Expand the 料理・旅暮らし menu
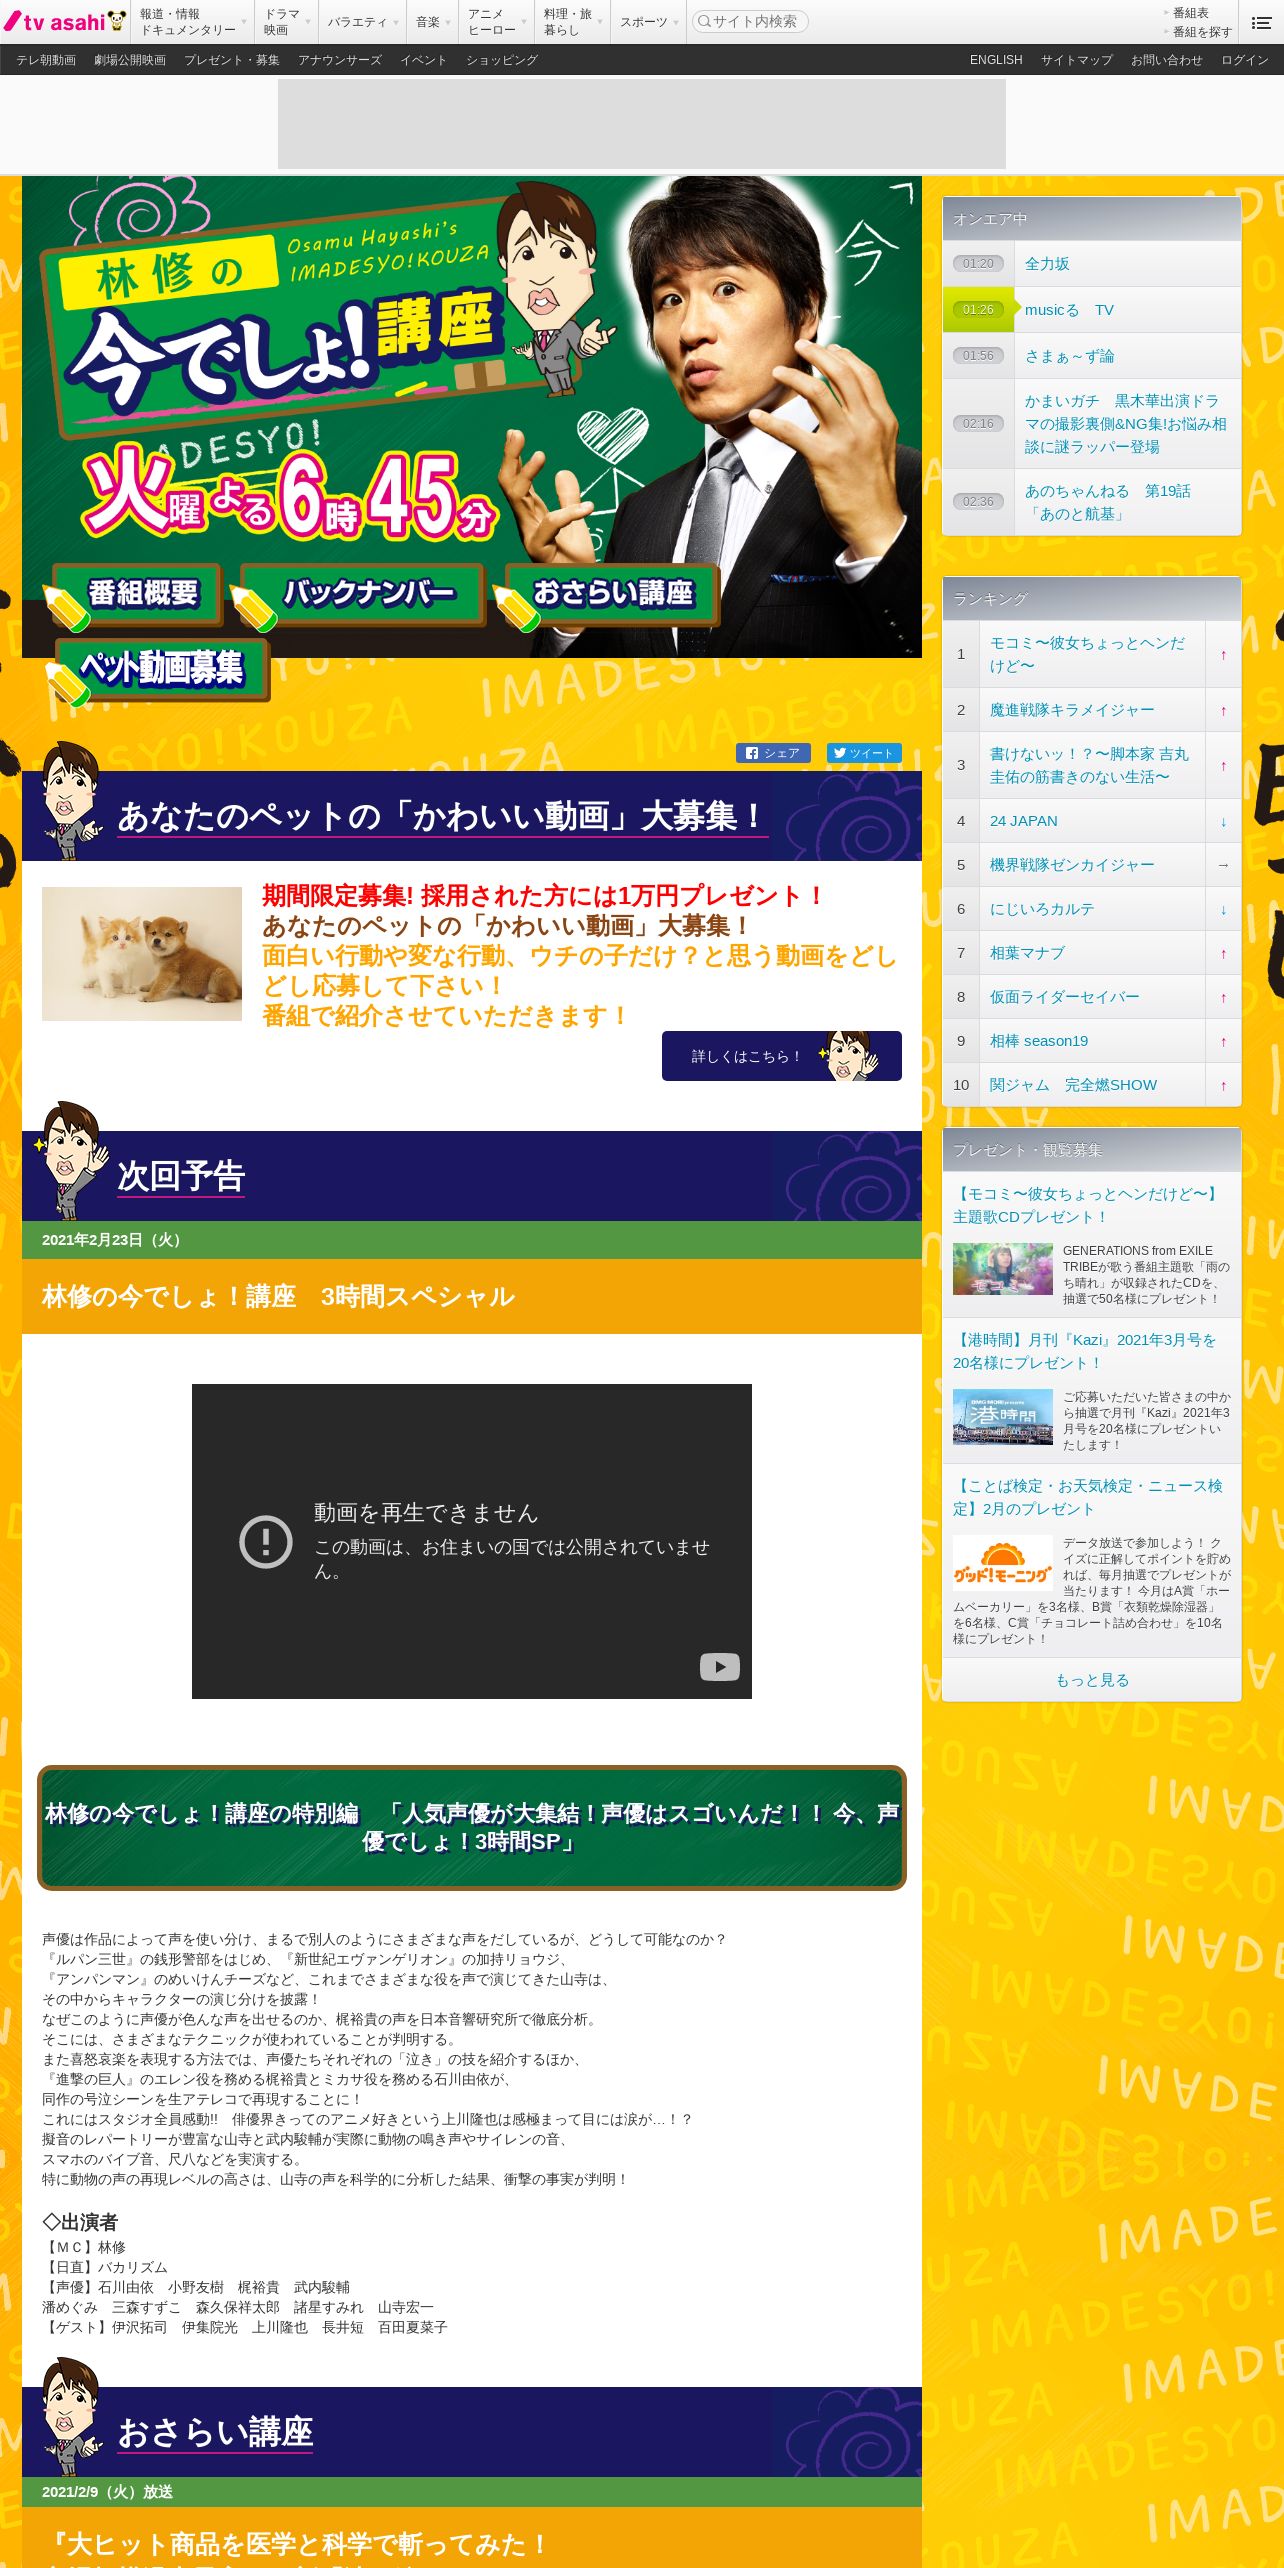Screen dimensions: 1284x2568 tap(572, 22)
